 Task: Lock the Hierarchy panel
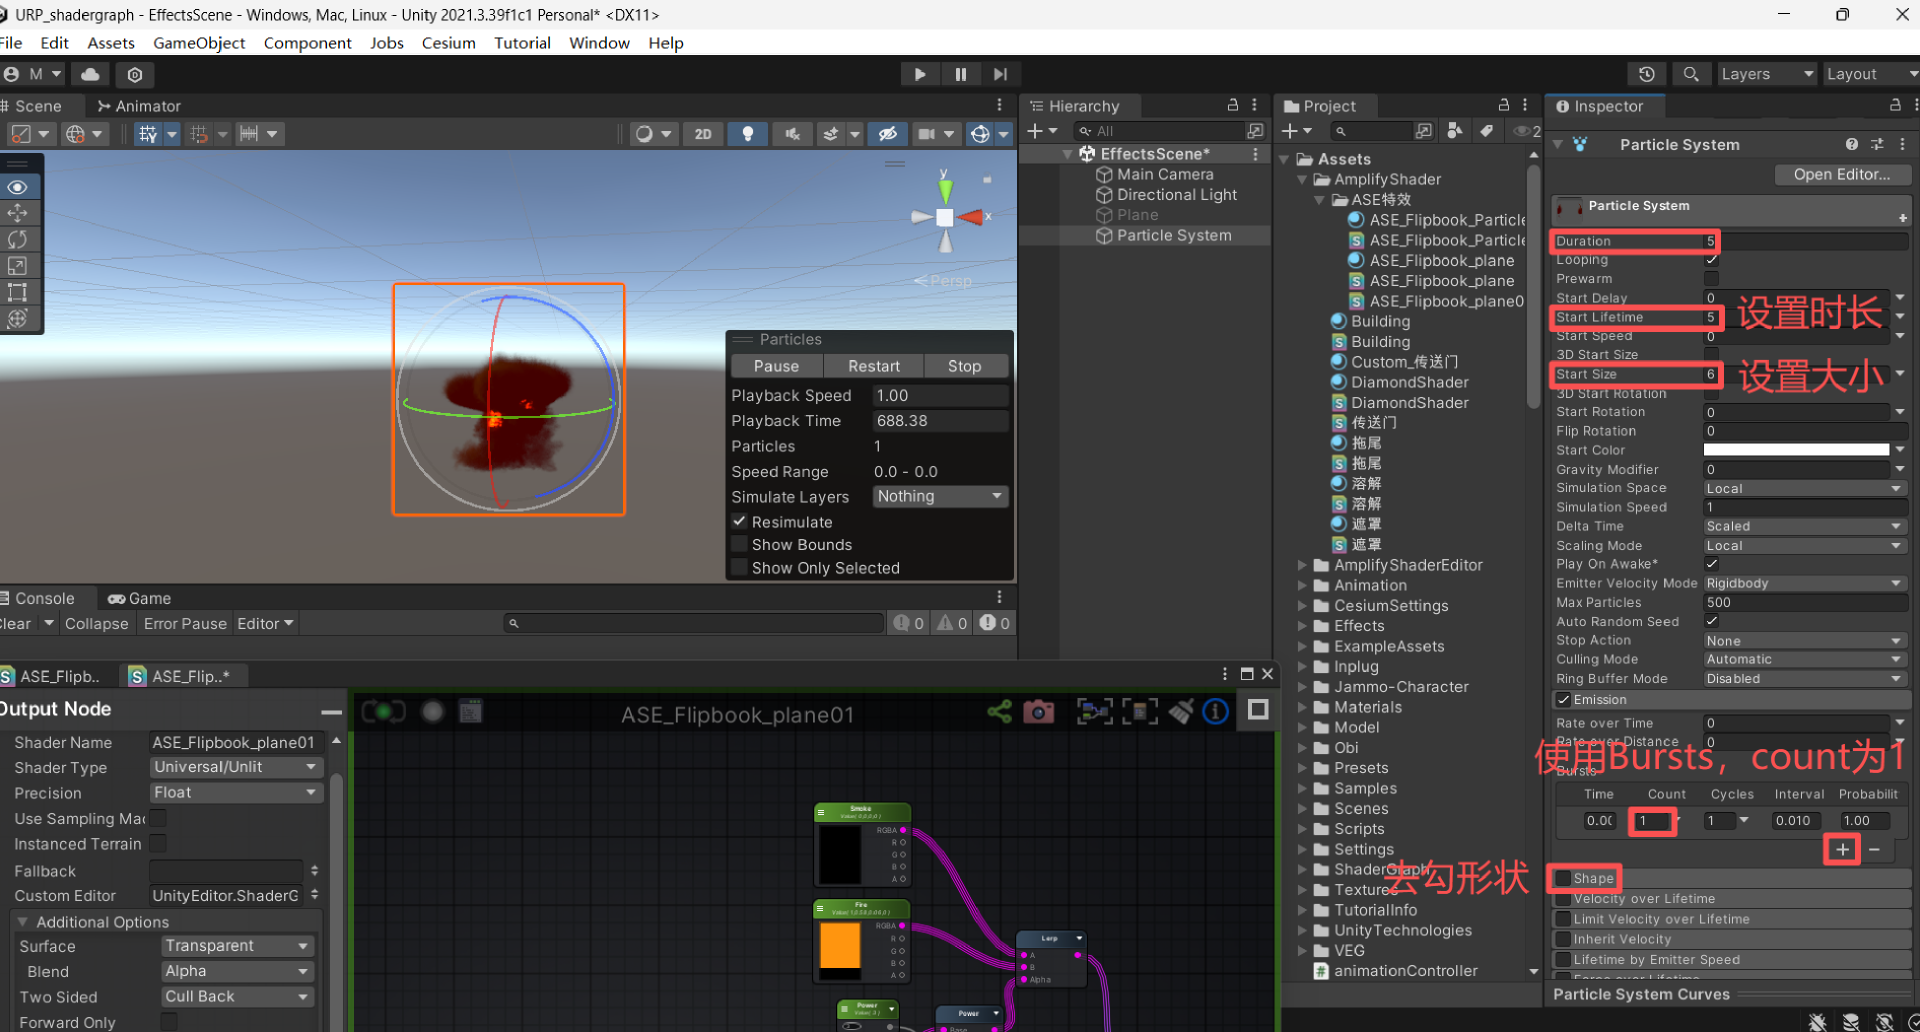point(1233,105)
